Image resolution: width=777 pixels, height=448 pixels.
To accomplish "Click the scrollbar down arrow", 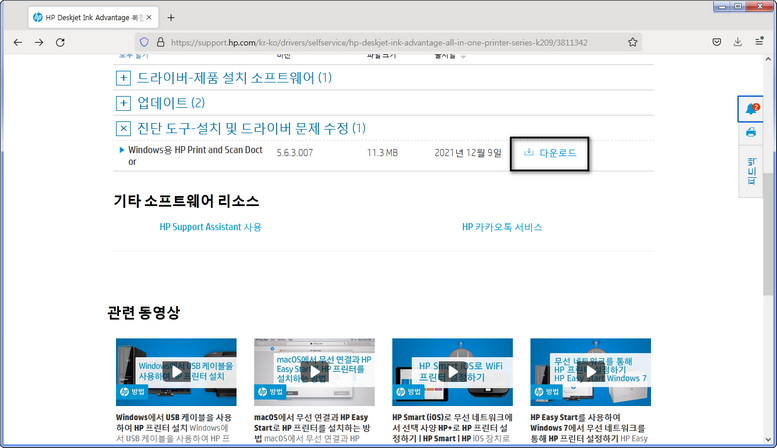I will click(x=770, y=439).
